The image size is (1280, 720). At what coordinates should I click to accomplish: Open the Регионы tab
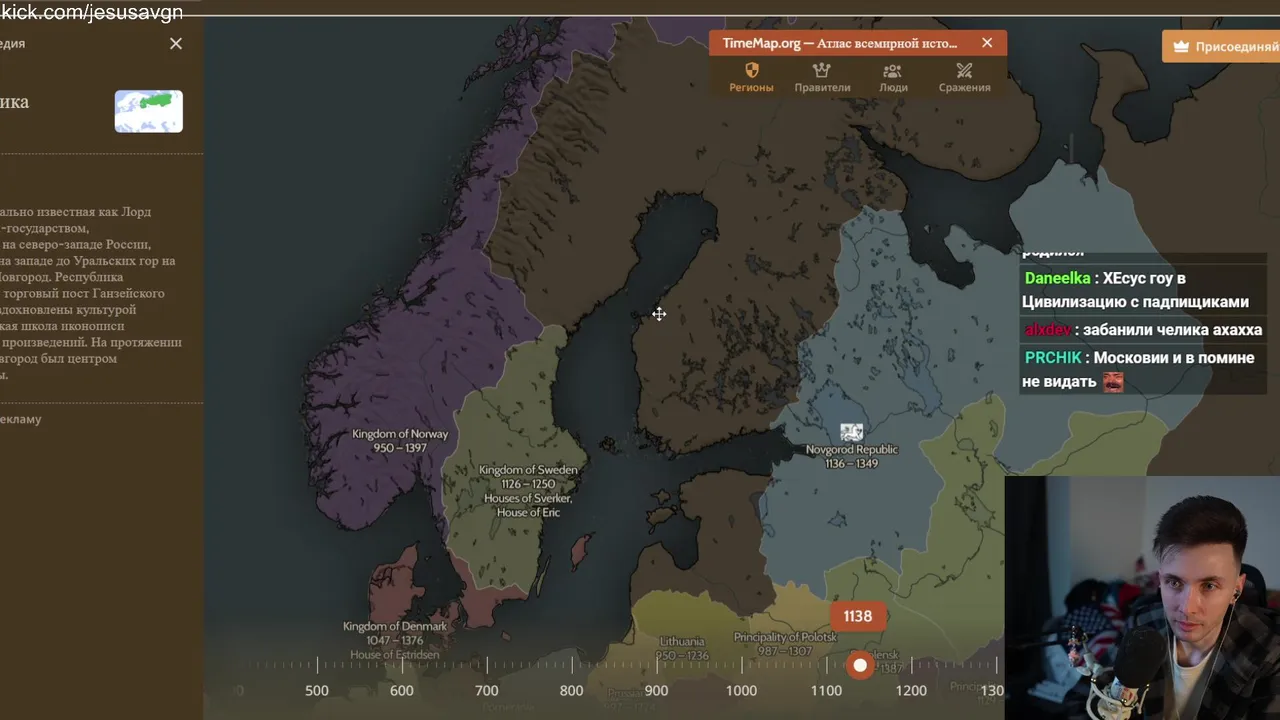click(x=751, y=77)
